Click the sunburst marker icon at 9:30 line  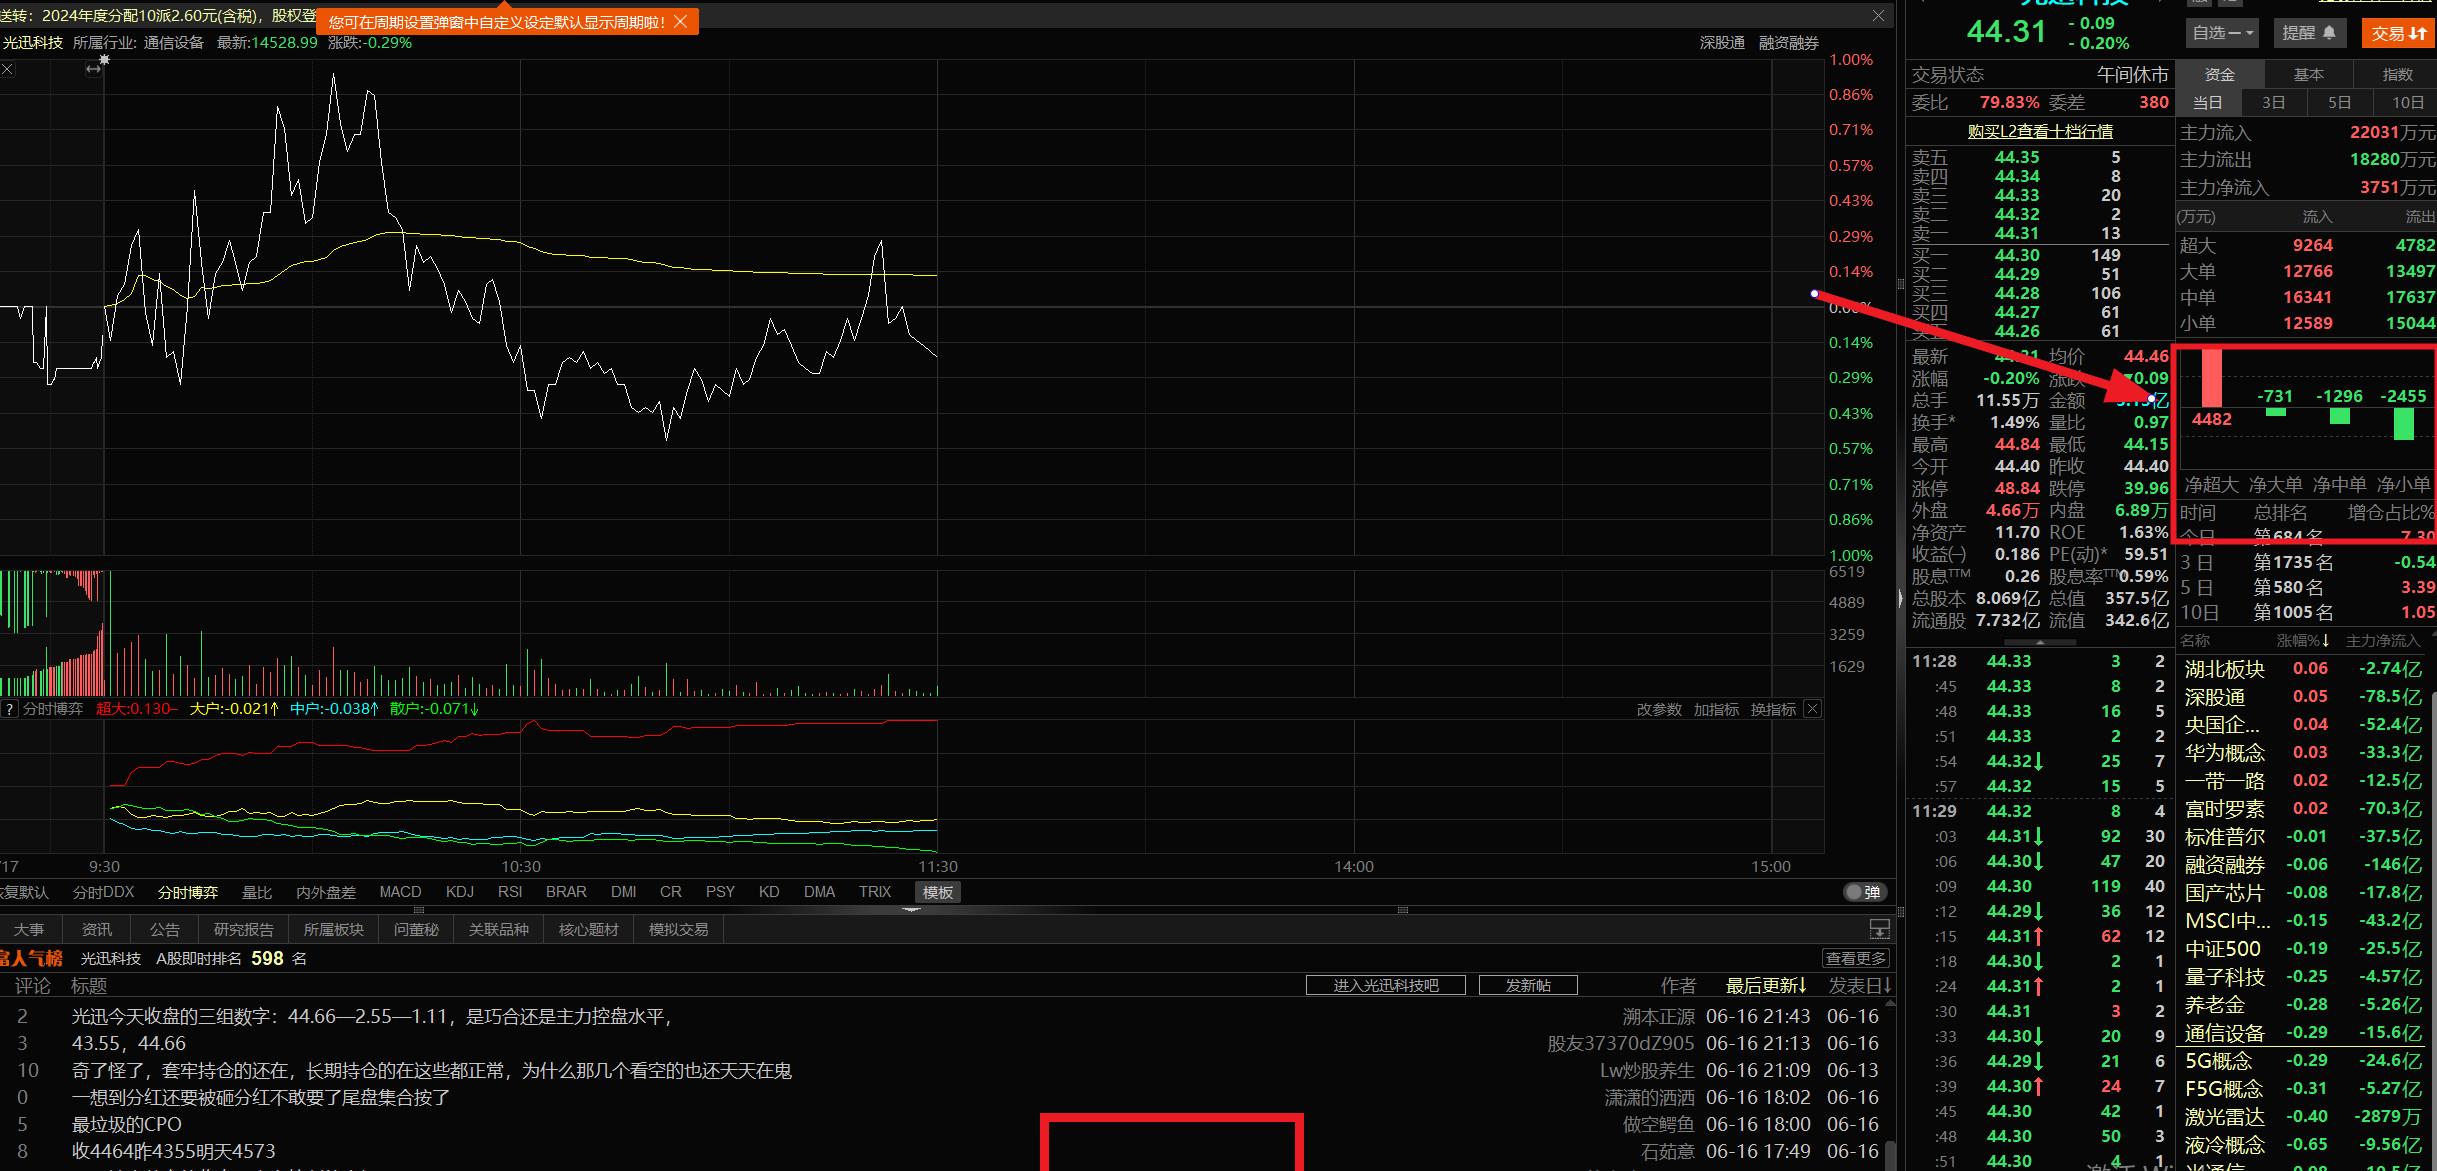[x=104, y=60]
